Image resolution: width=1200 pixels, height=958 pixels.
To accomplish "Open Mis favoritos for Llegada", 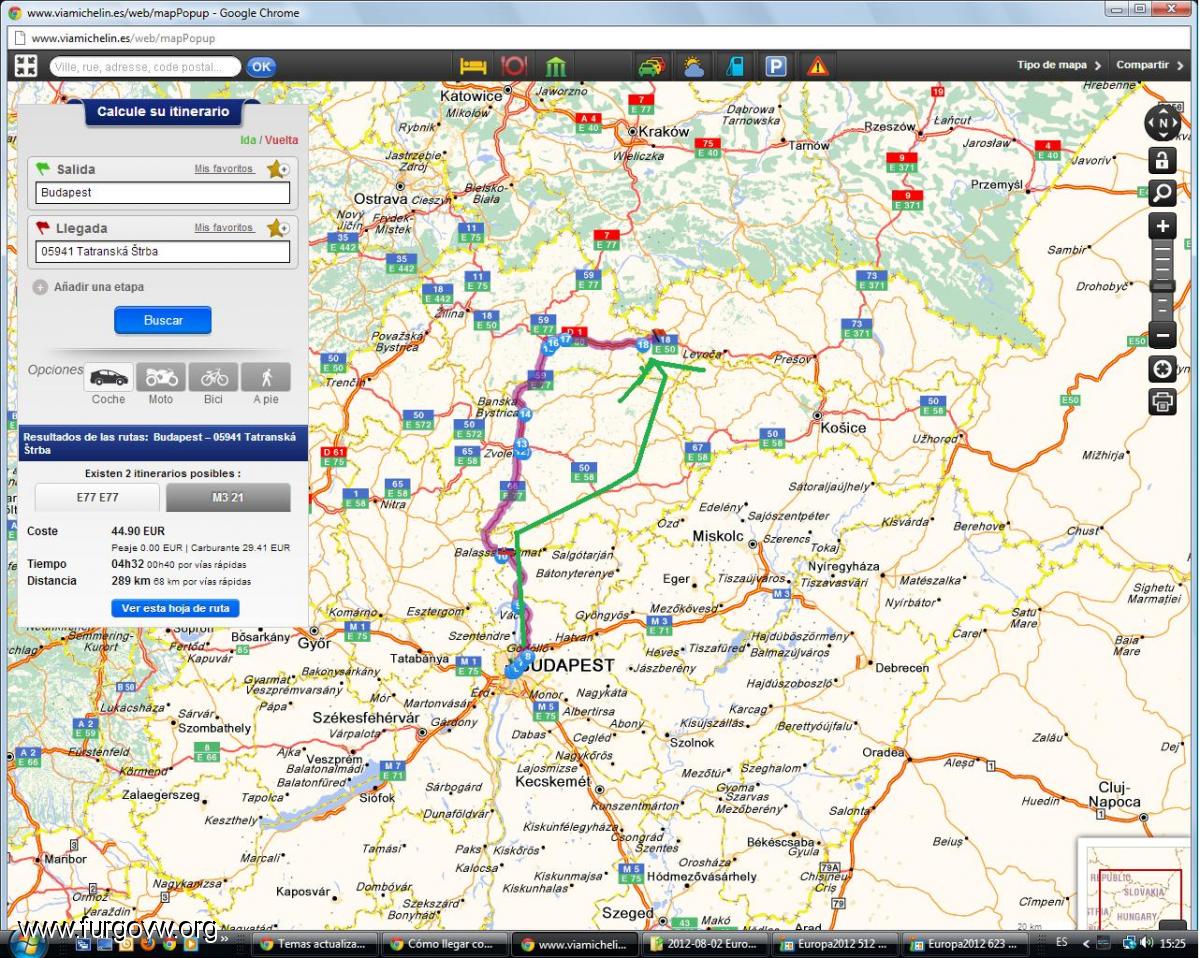I will pyautogui.click(x=224, y=228).
